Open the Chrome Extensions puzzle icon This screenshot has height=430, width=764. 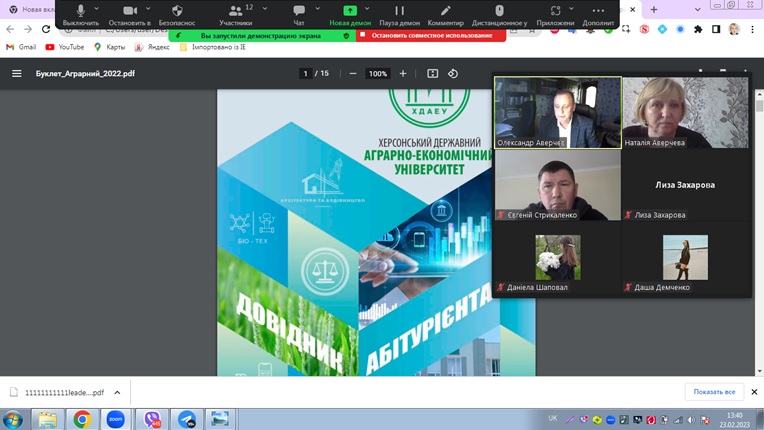[698, 29]
